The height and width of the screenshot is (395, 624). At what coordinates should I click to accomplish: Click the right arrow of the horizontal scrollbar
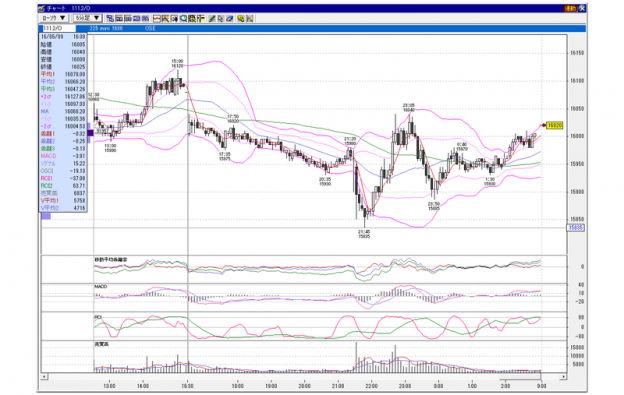pos(563,376)
